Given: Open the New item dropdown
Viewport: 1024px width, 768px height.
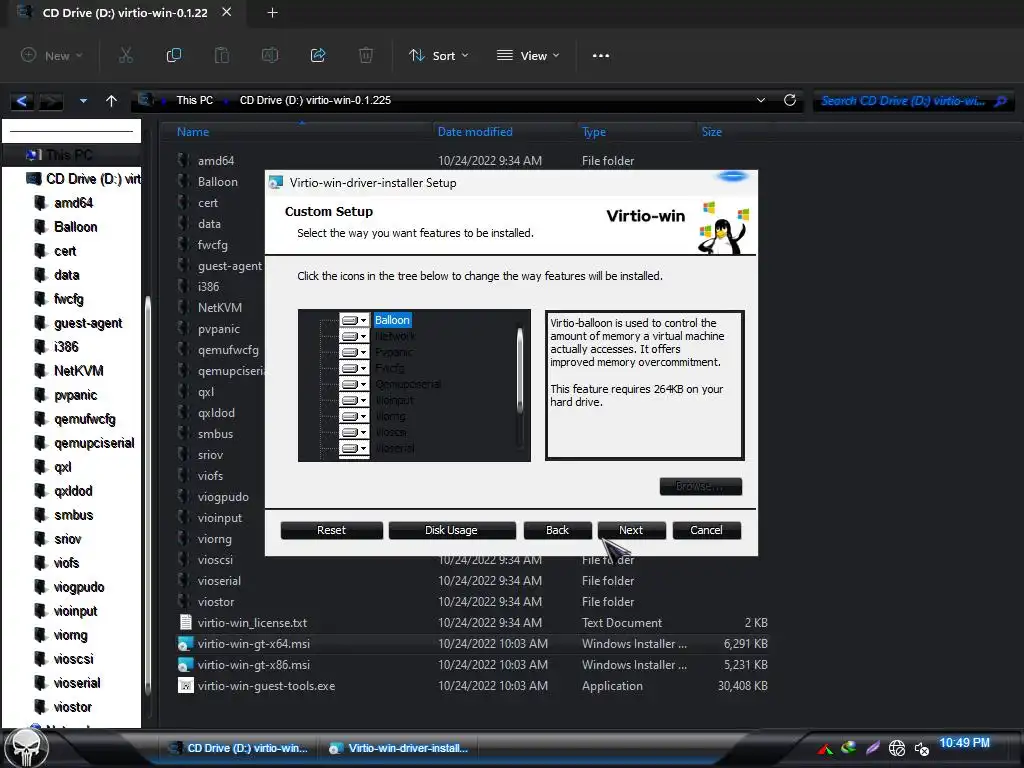Looking at the screenshot, I should [52, 56].
